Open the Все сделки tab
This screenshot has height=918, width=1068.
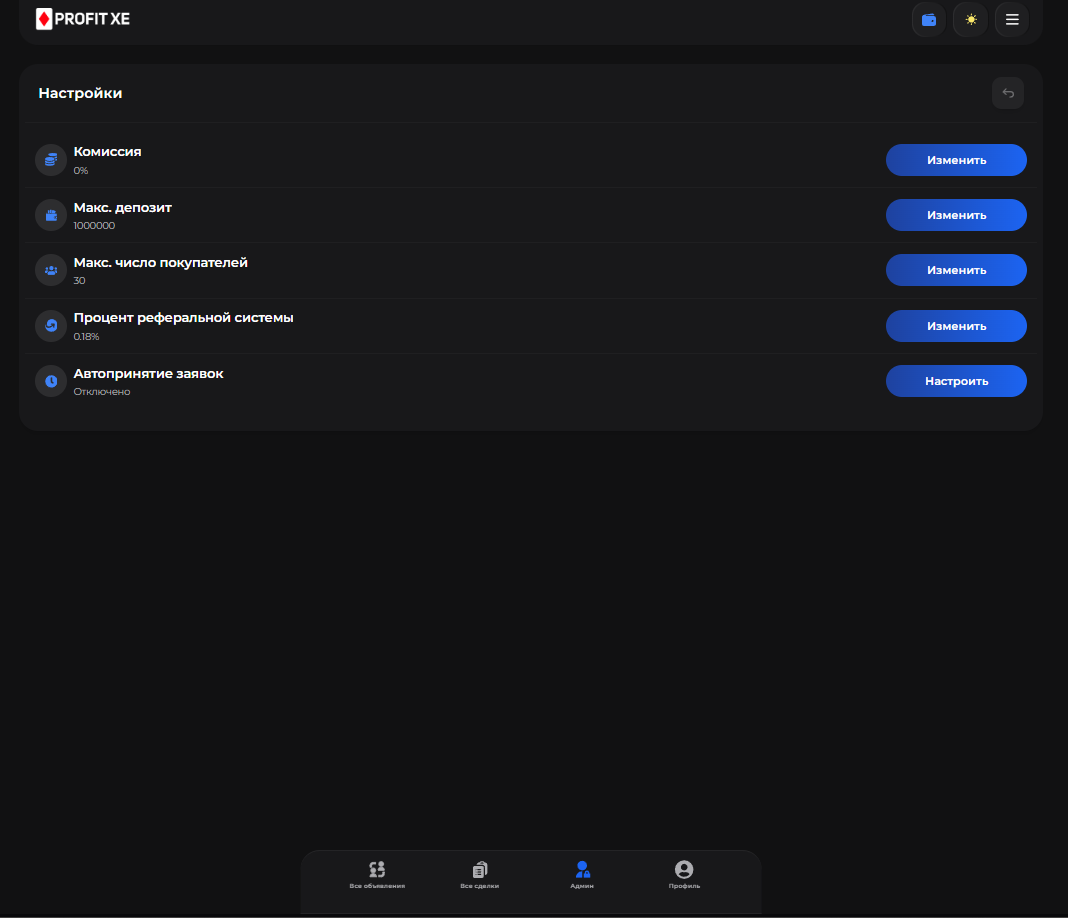pyautogui.click(x=480, y=875)
